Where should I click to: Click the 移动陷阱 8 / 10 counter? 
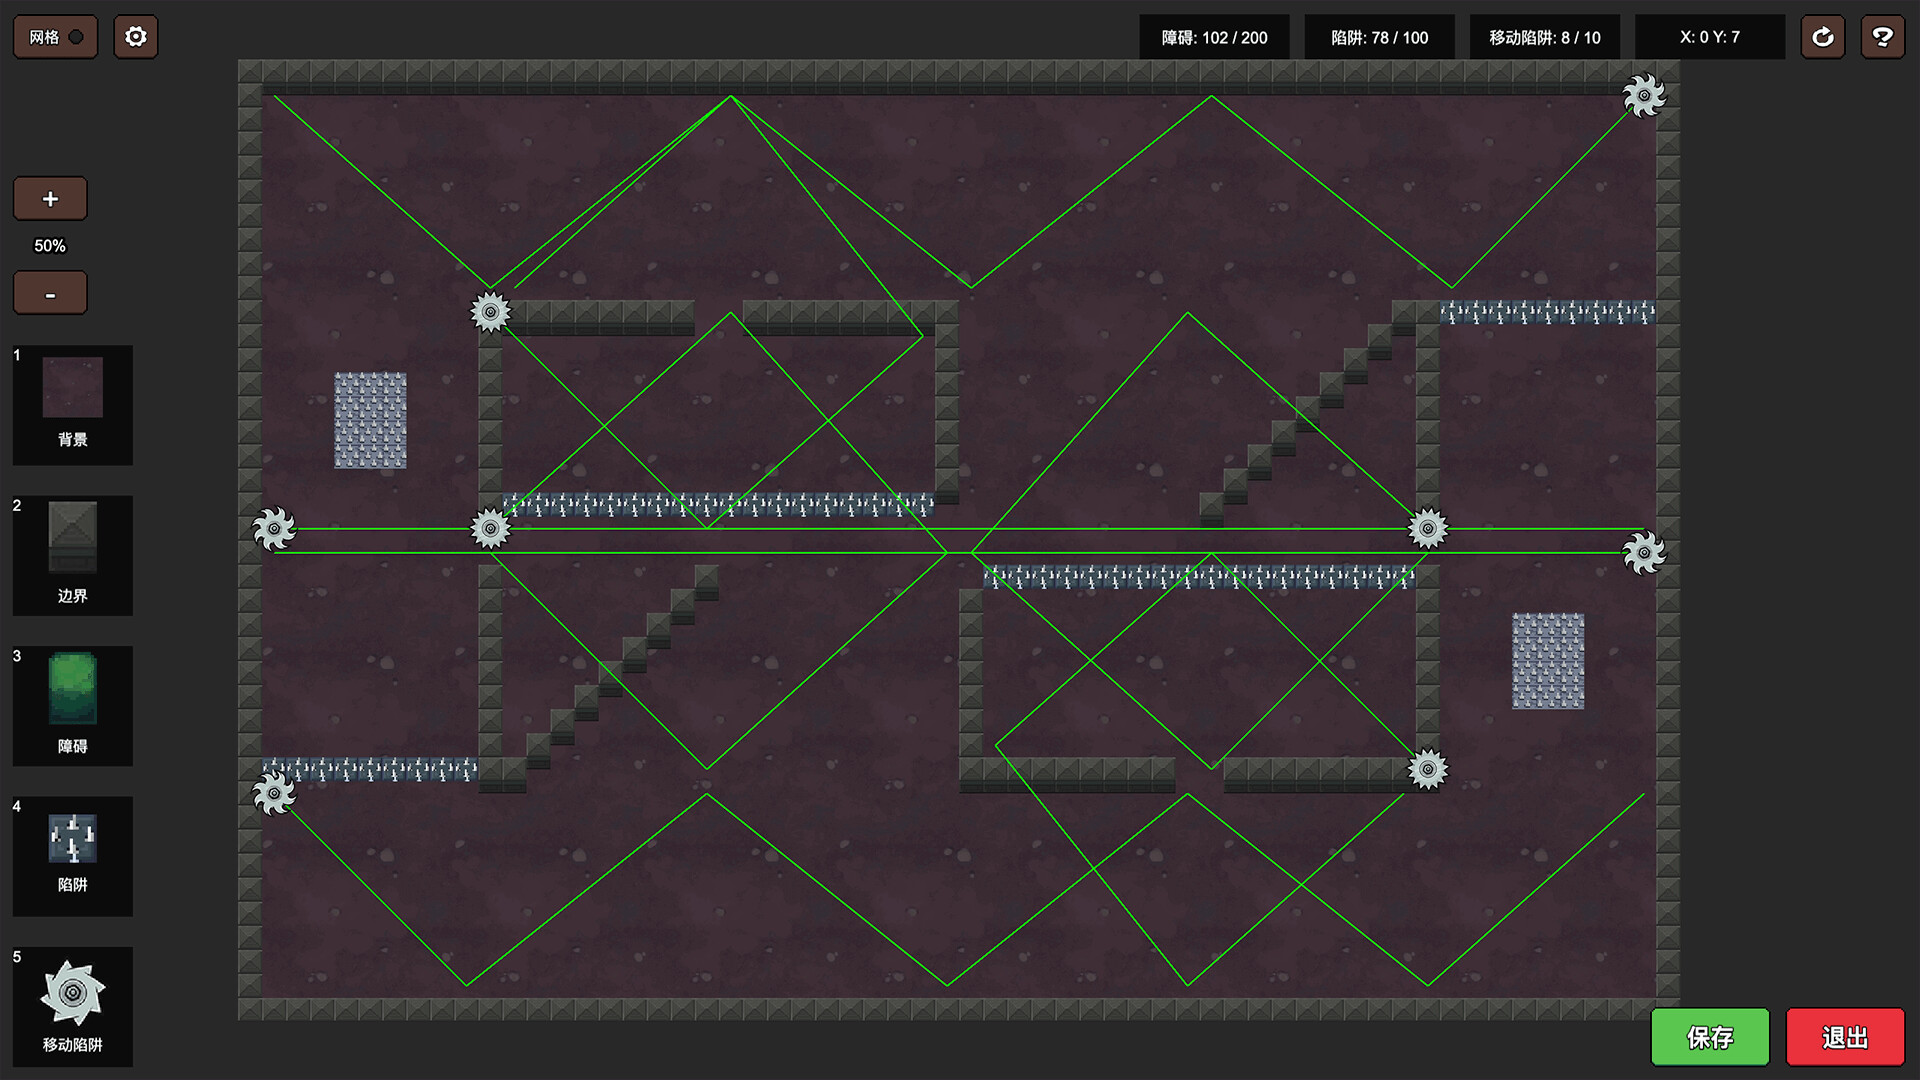[1544, 37]
